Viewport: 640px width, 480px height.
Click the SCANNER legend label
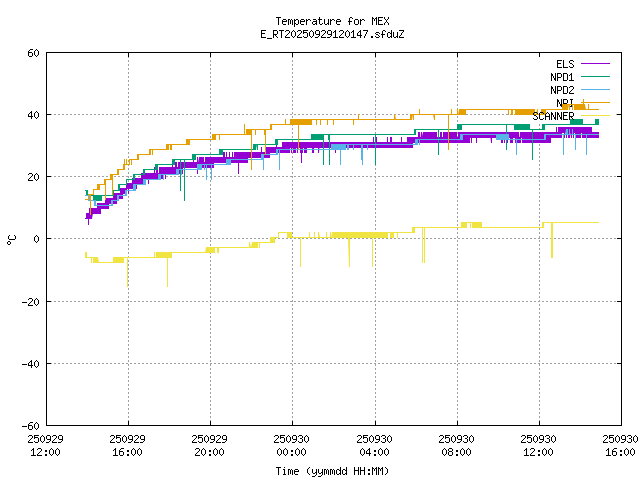(553, 116)
